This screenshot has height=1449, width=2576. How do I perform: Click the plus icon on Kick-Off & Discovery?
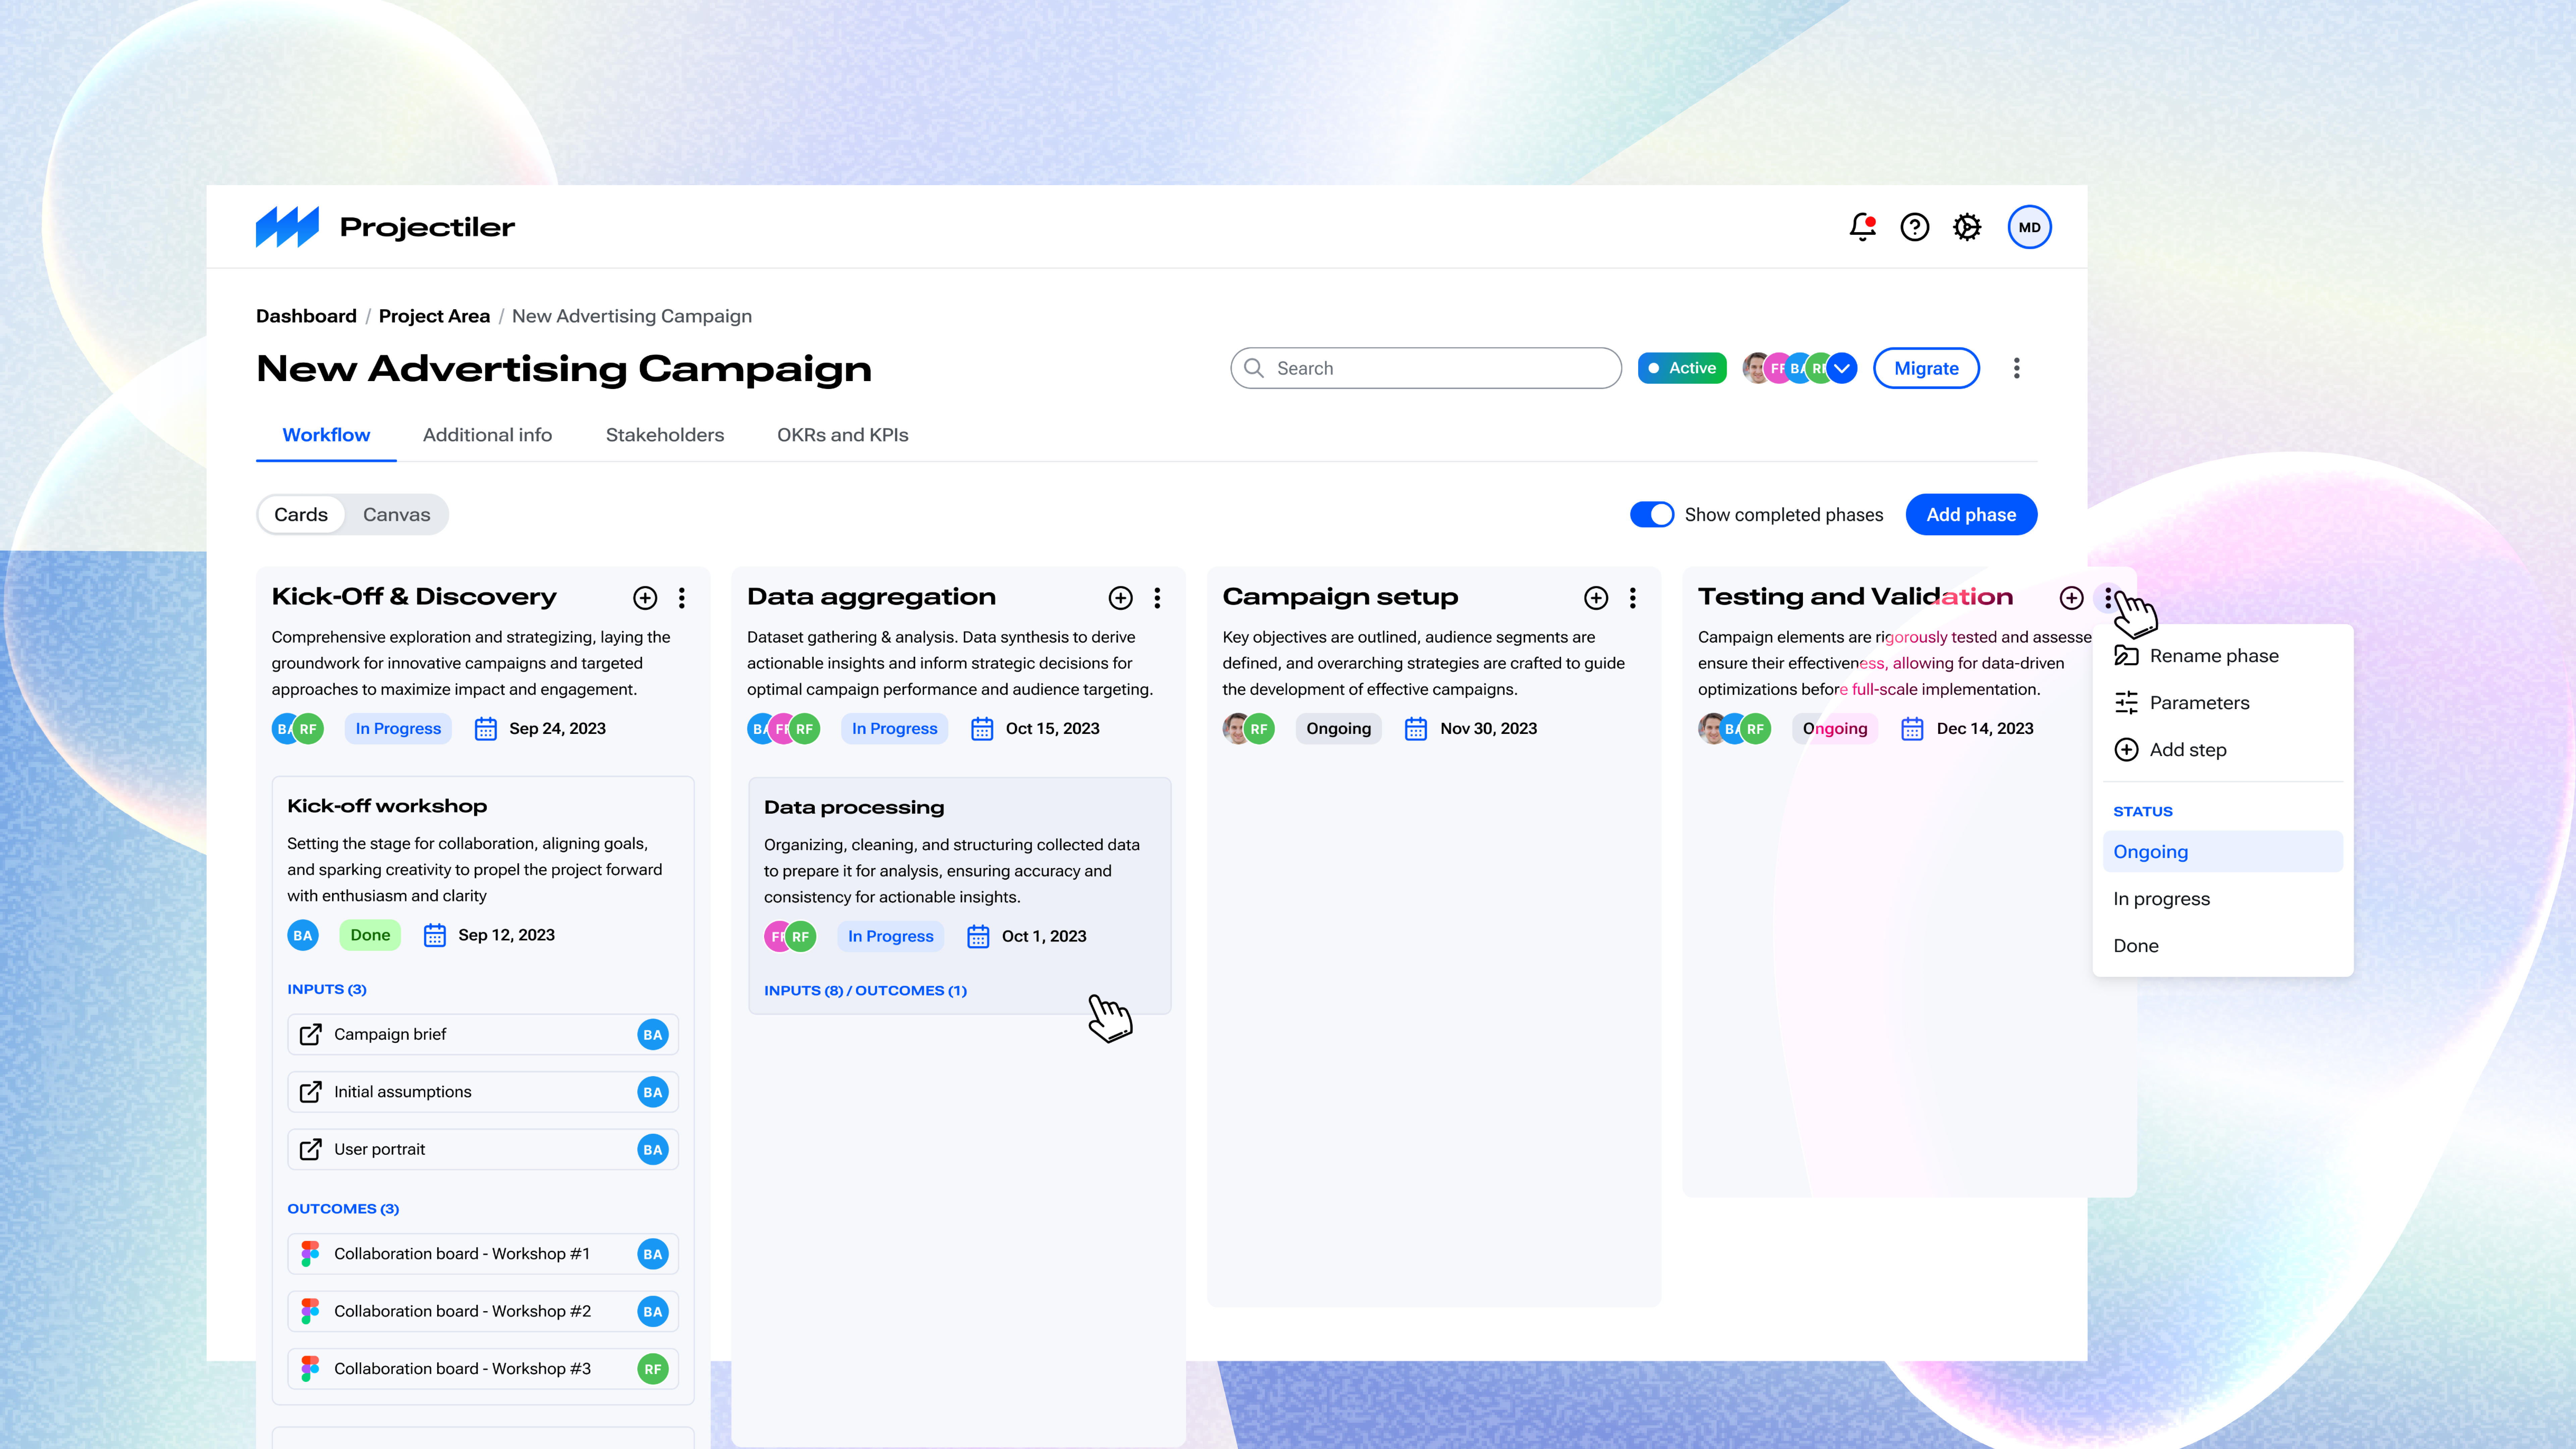coord(645,598)
